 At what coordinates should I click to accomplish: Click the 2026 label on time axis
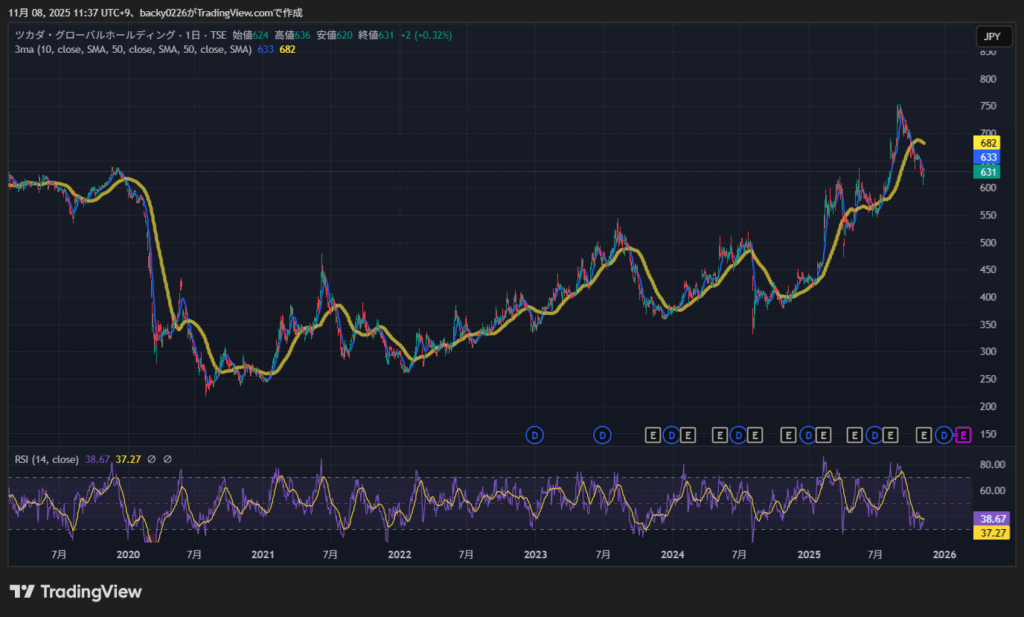pos(945,554)
